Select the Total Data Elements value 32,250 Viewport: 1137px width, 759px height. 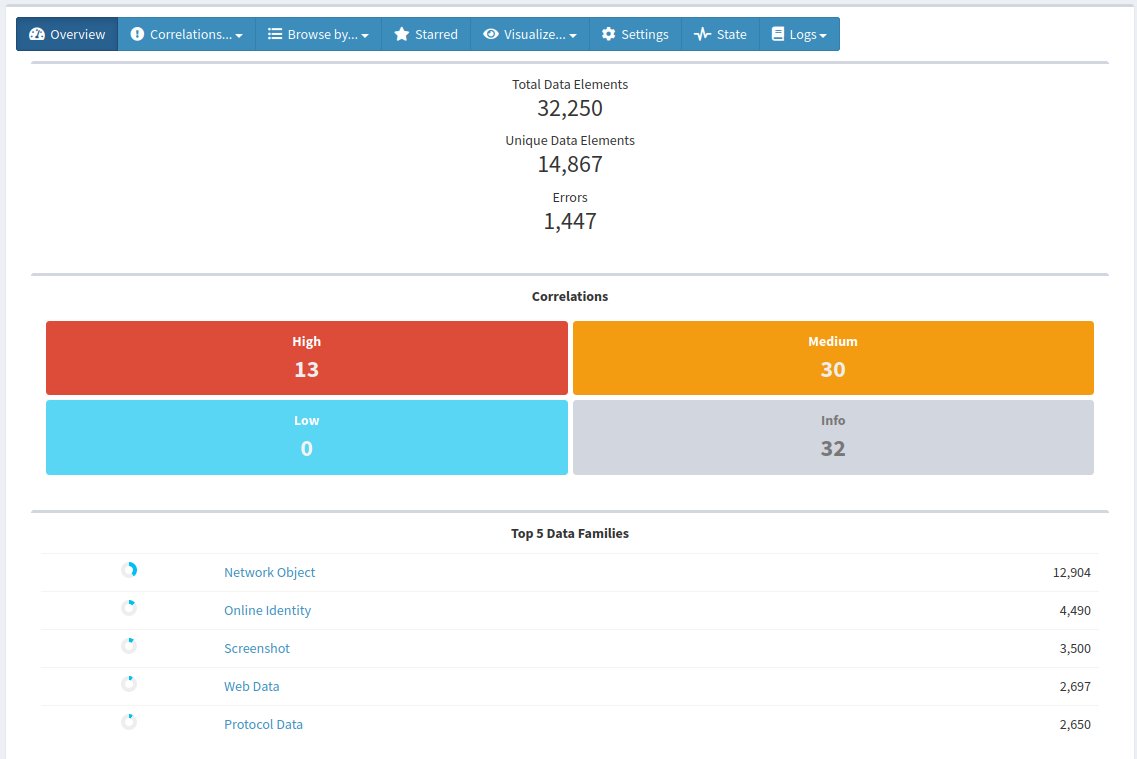[570, 108]
